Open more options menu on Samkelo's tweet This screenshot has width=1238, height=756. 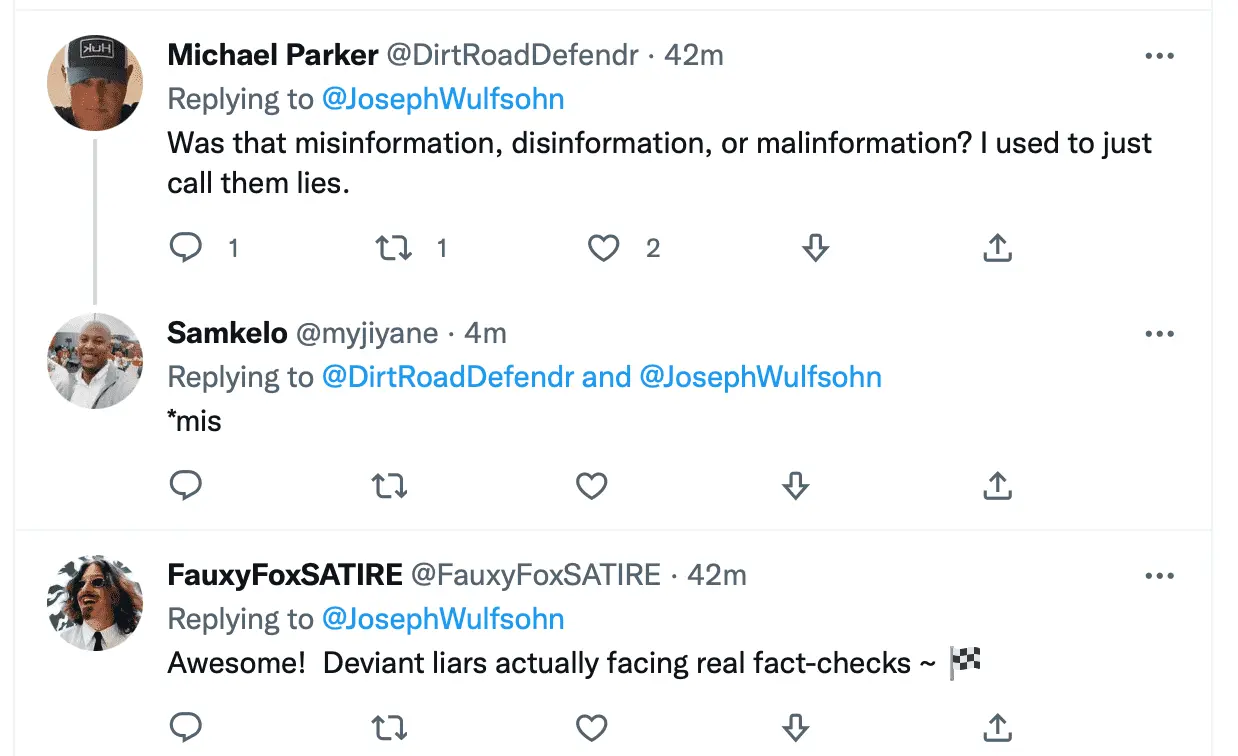pyautogui.click(x=1159, y=333)
